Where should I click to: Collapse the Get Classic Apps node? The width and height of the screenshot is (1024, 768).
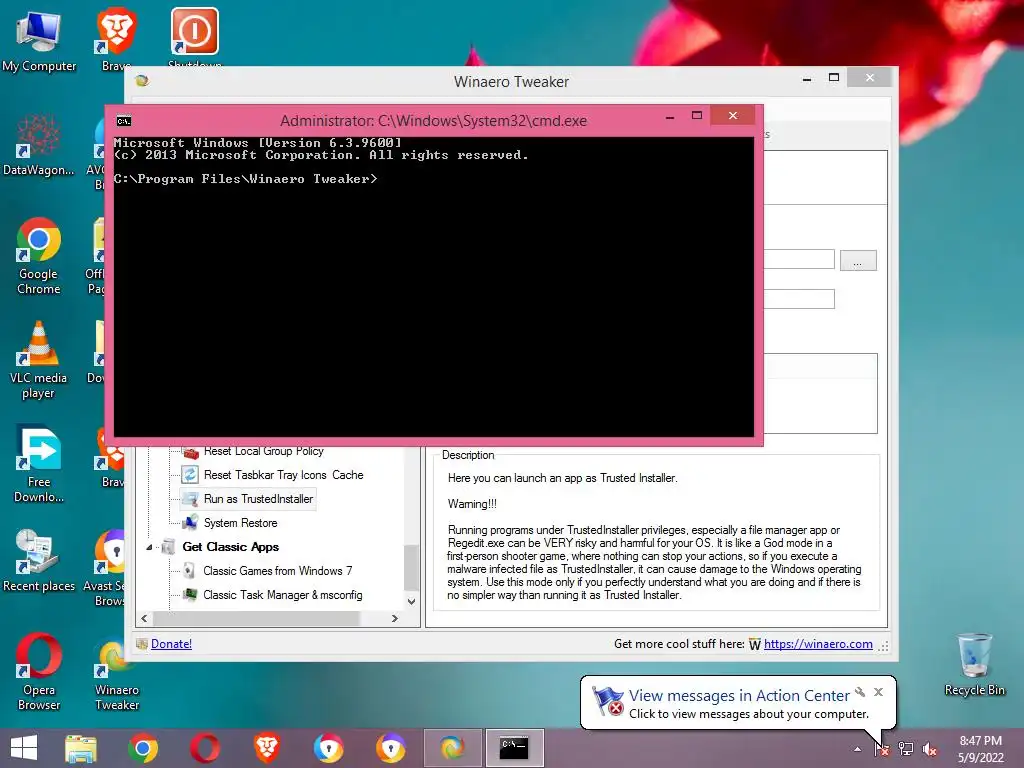[149, 547]
